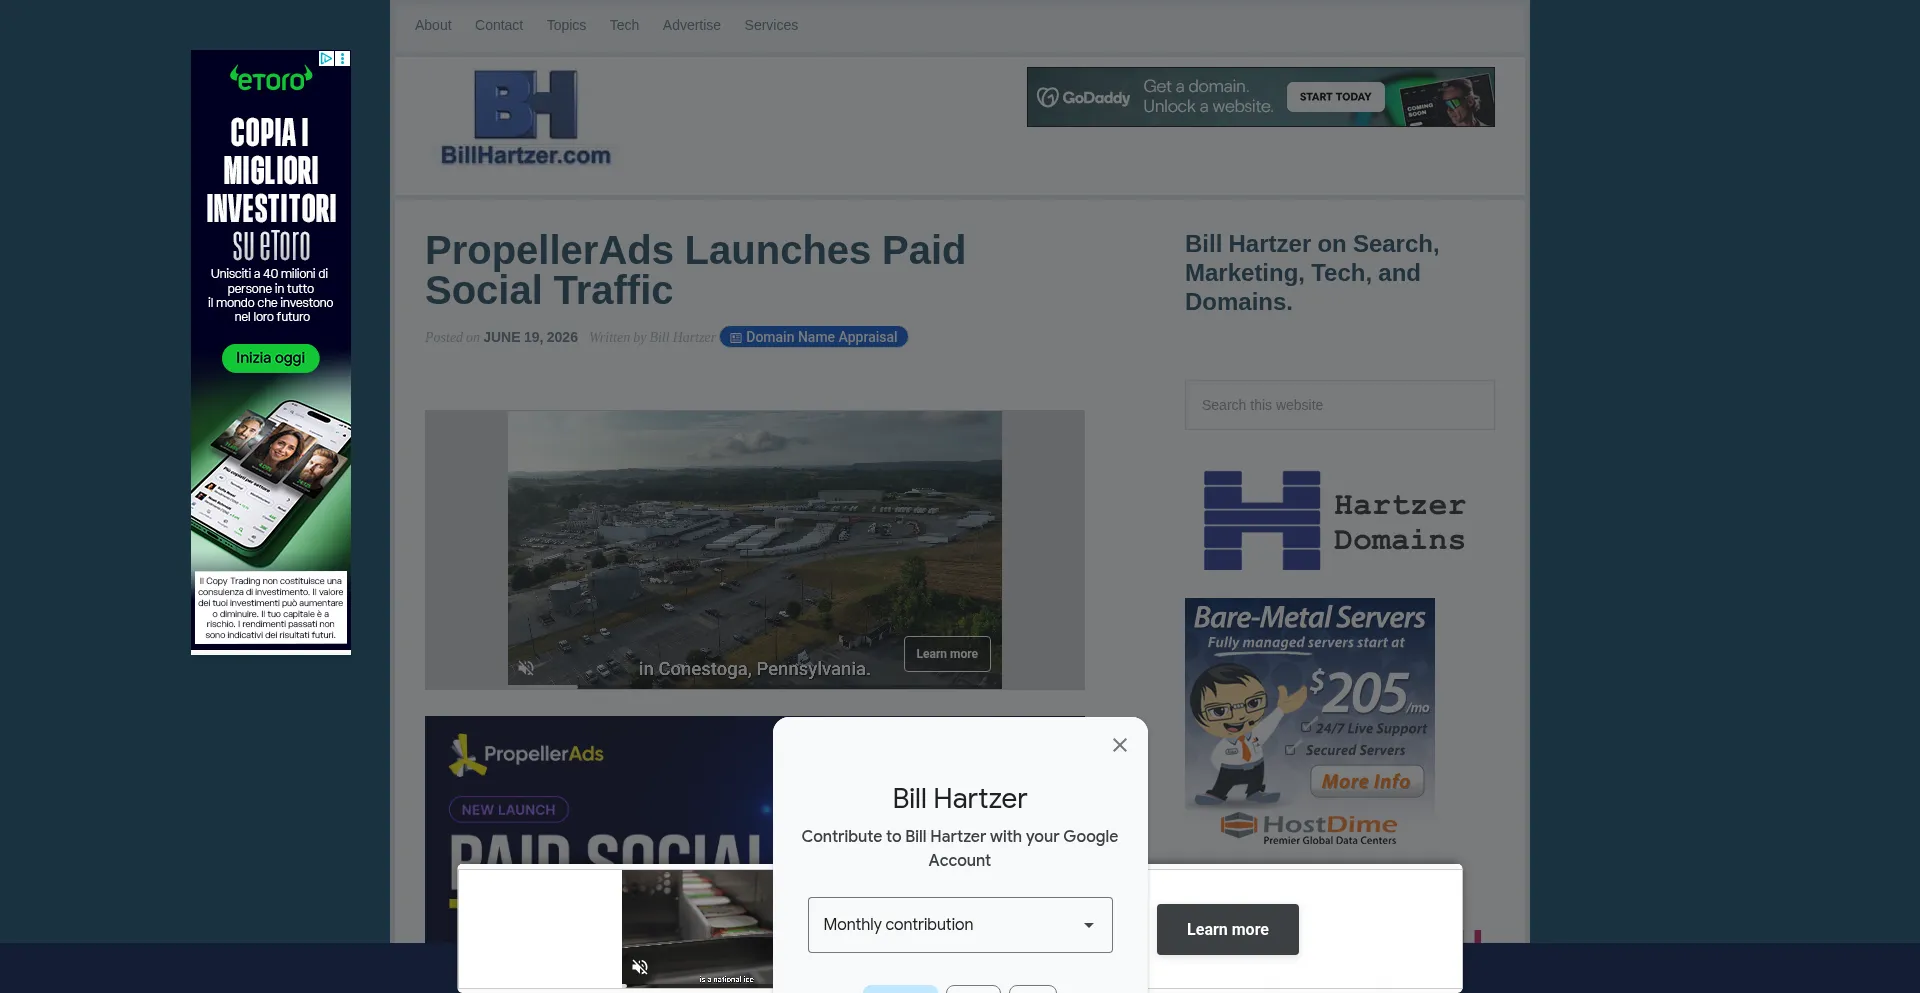
Task: Click Learn more in the bottom ad bar
Action: click(x=1227, y=930)
